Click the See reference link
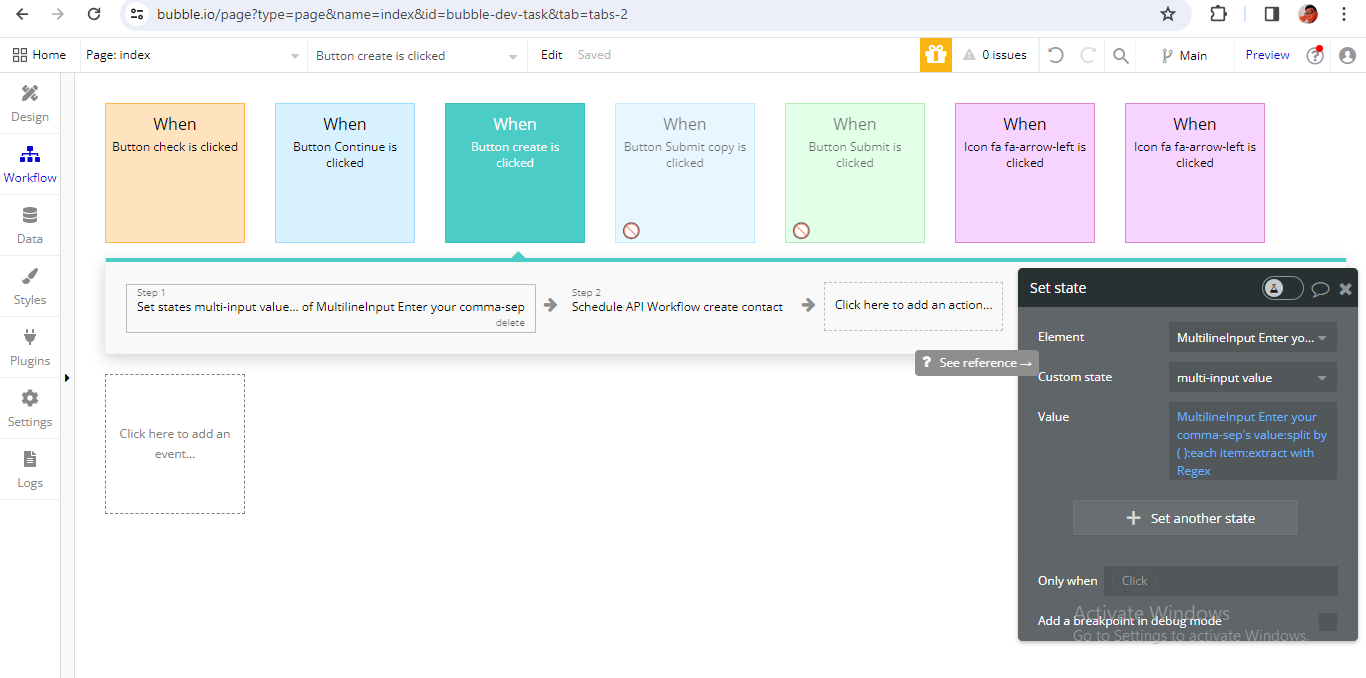The width and height of the screenshot is (1366, 678). (977, 363)
